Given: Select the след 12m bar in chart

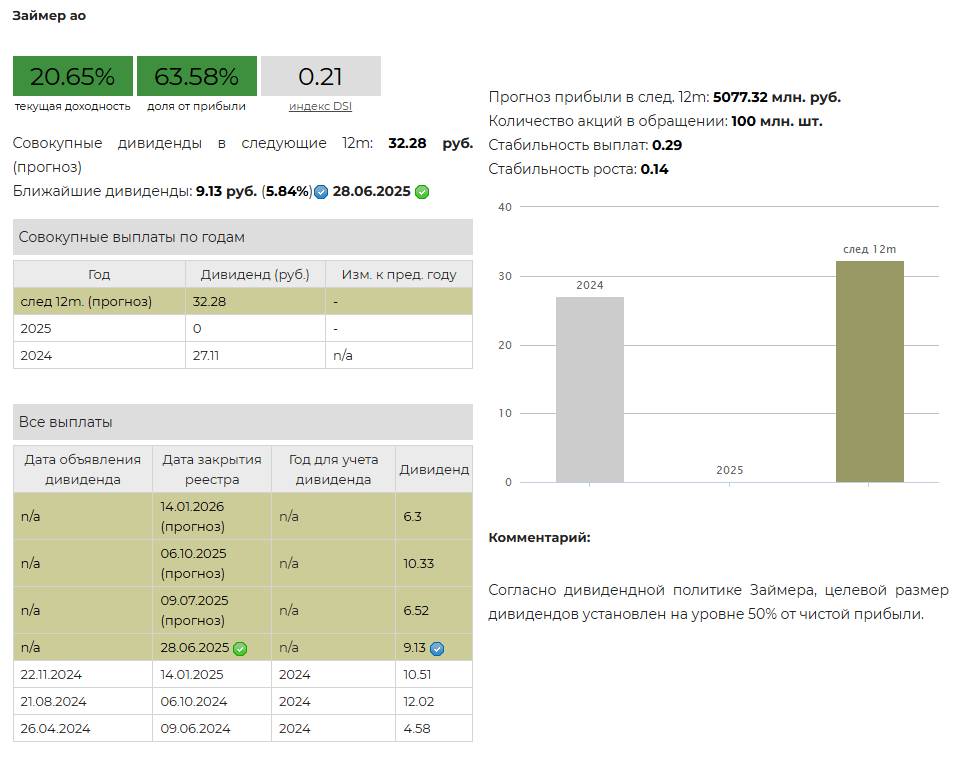Looking at the screenshot, I should pos(869,371).
